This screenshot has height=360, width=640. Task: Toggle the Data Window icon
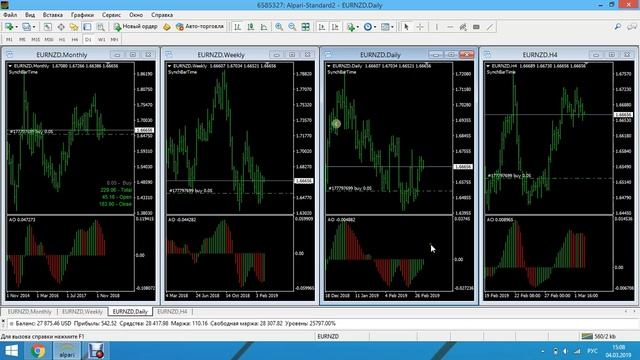(x=61, y=27)
